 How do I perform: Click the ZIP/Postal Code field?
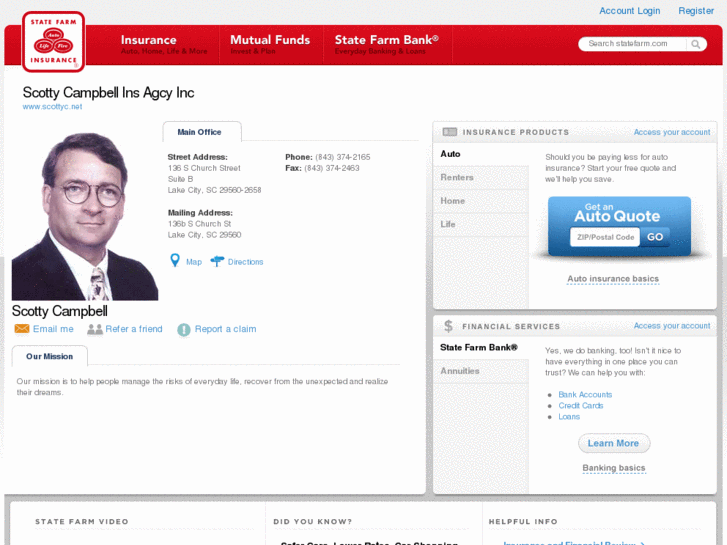[x=604, y=237]
